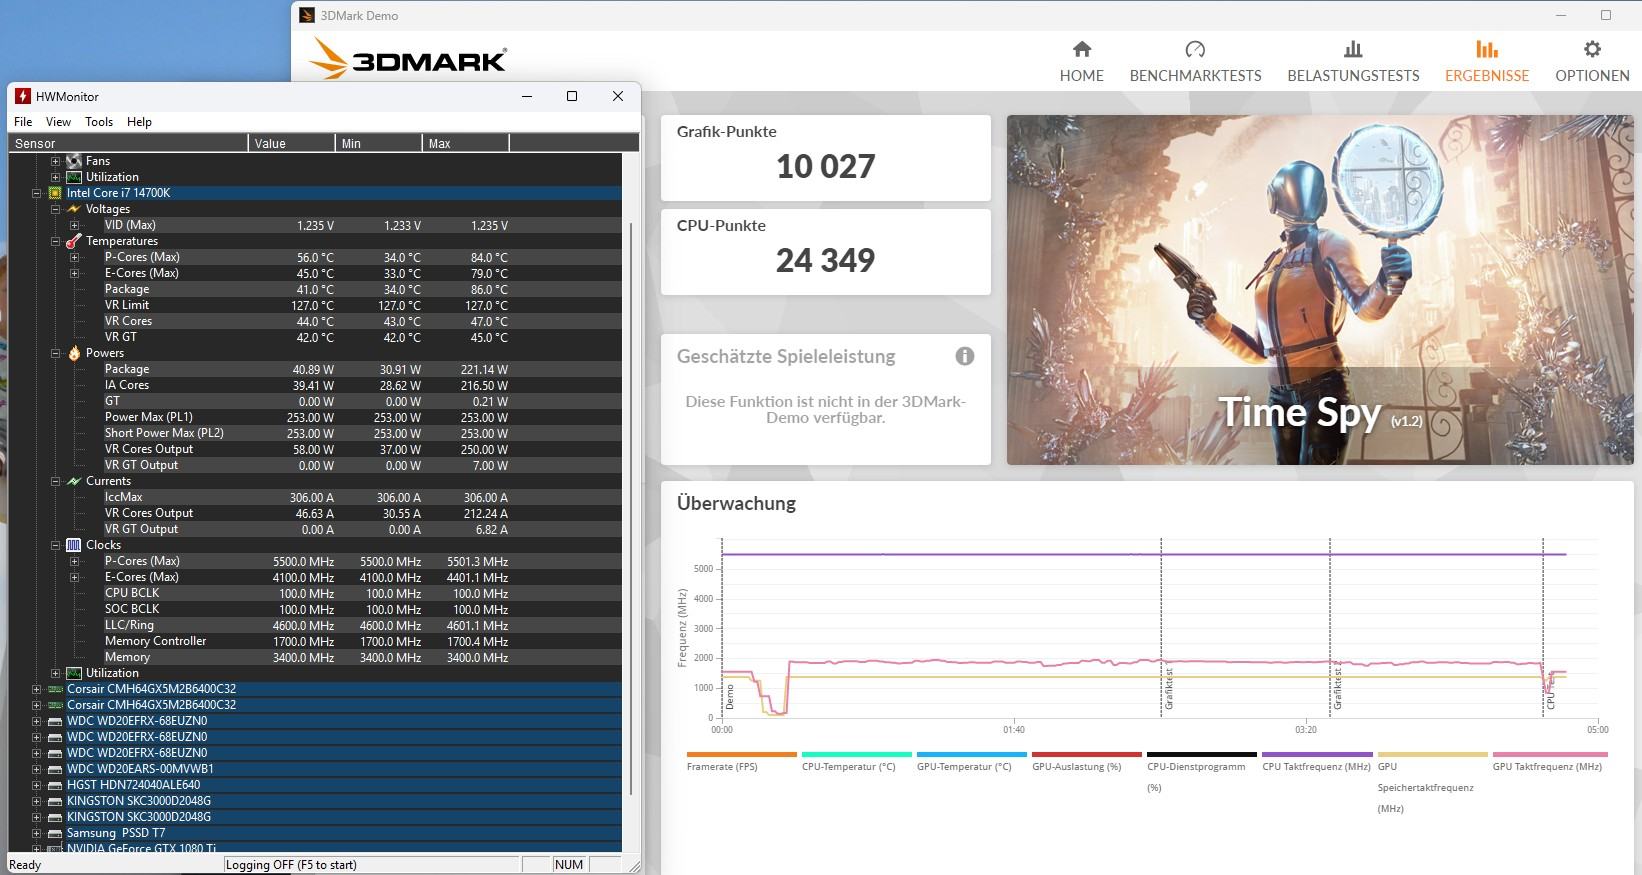Screen dimensions: 1642x875
Task: Expand the Fans group
Action: (x=55, y=161)
